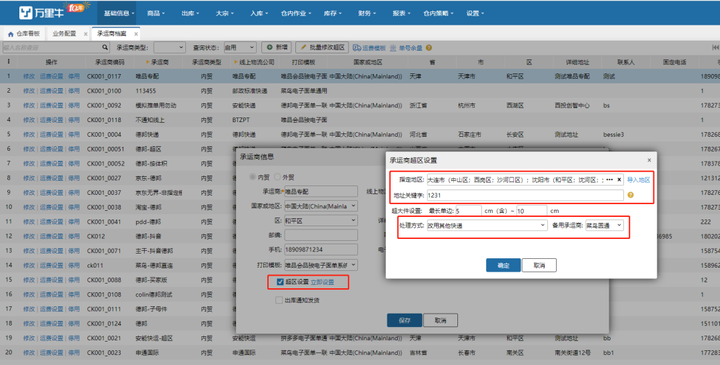Click the orange help icon beside 单号余量
The image size is (720, 365).
point(428,48)
